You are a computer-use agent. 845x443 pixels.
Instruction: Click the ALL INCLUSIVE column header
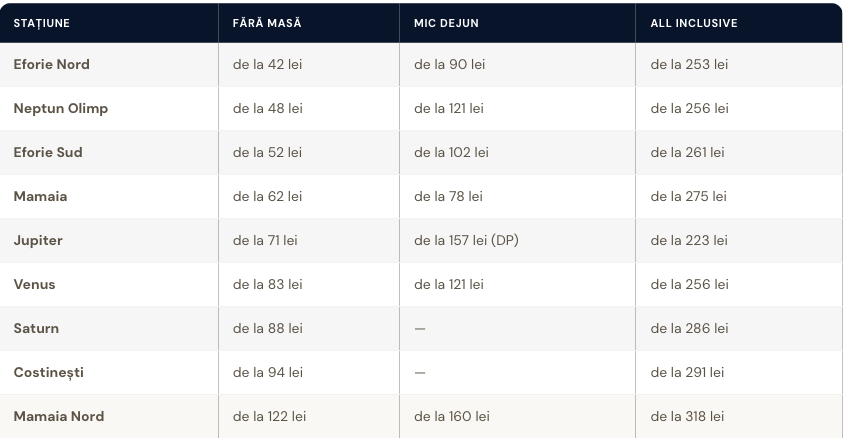pyautogui.click(x=694, y=23)
